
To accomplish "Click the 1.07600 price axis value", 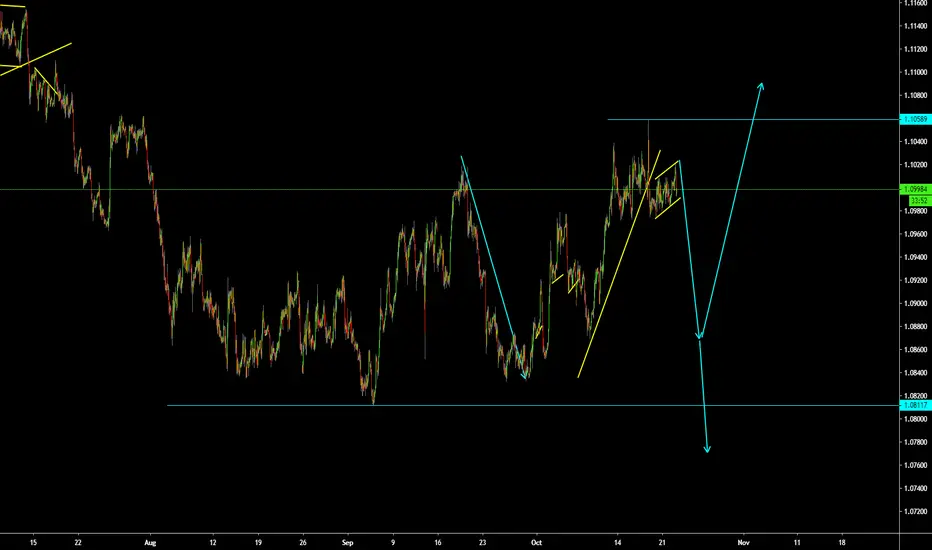I will 915,465.
